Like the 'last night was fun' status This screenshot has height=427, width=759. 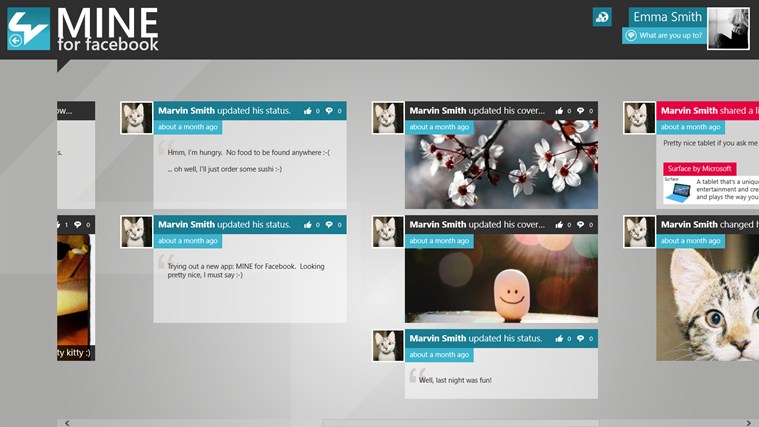coord(559,338)
